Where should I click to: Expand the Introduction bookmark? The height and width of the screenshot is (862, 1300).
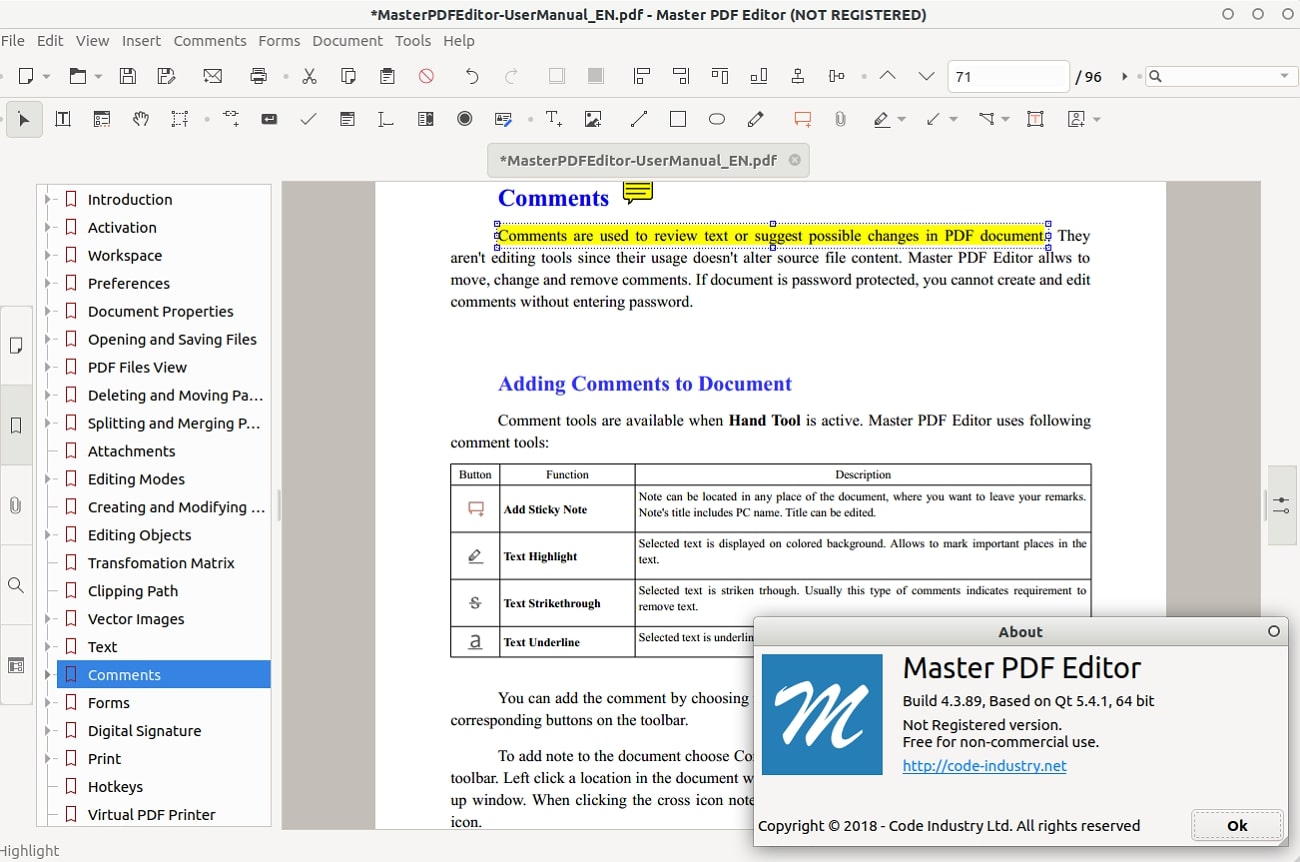(47, 199)
